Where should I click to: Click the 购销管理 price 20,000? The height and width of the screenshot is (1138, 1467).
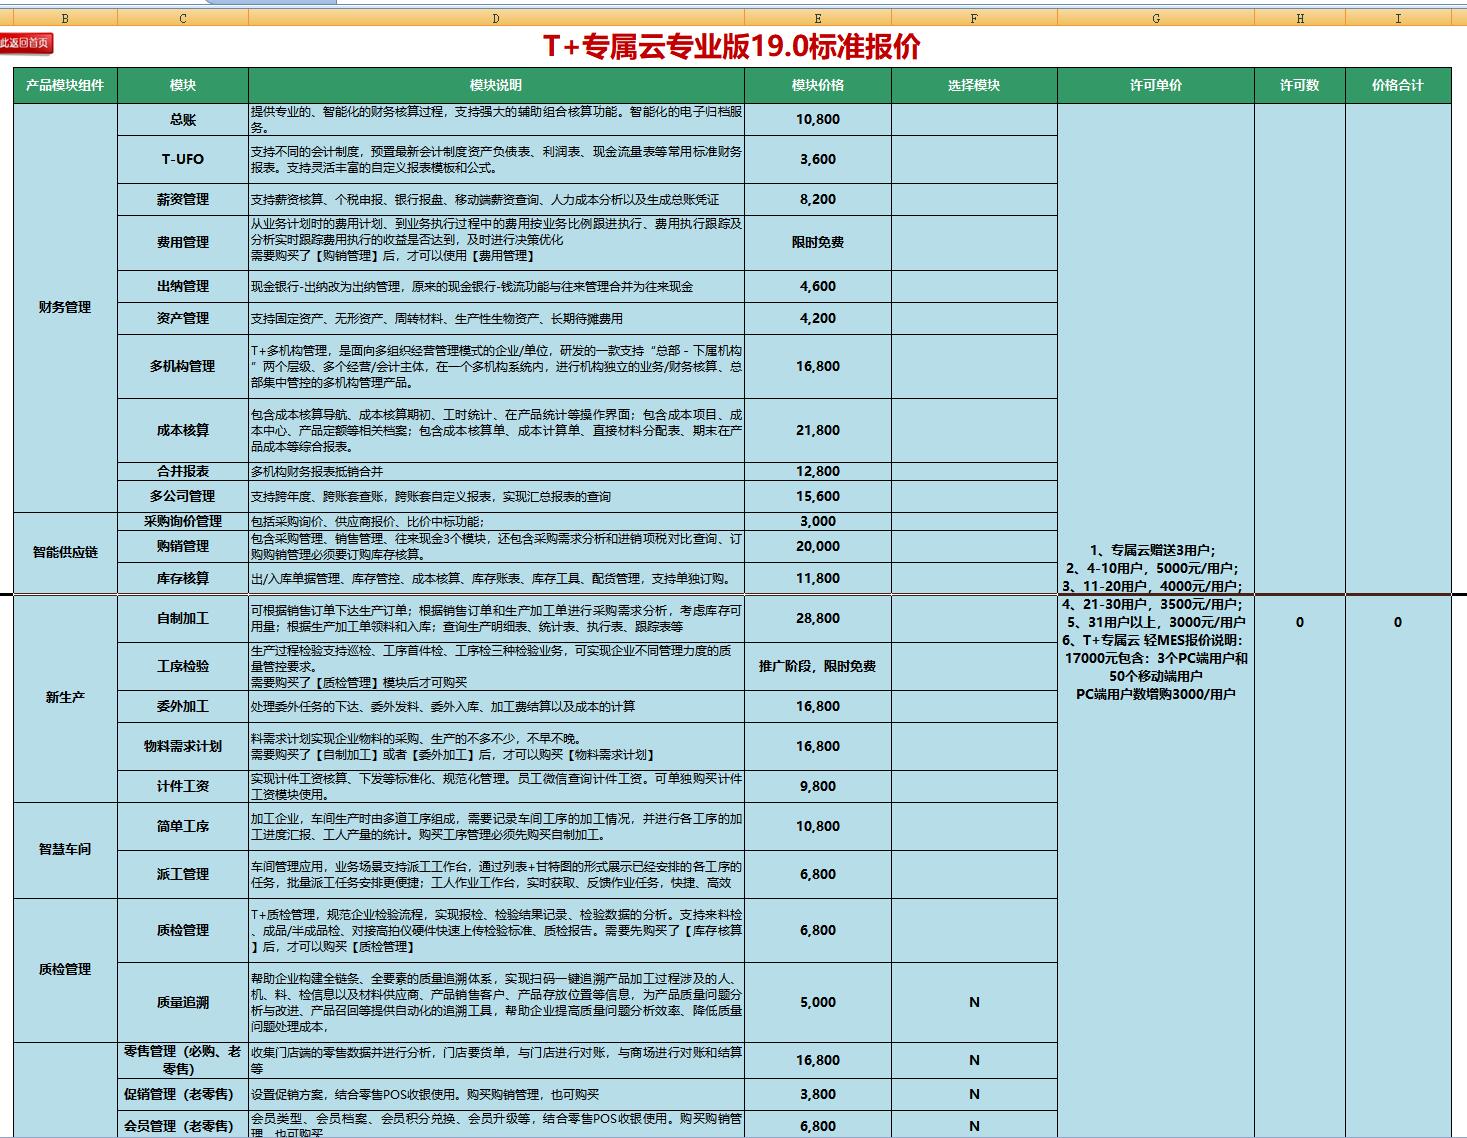point(818,546)
